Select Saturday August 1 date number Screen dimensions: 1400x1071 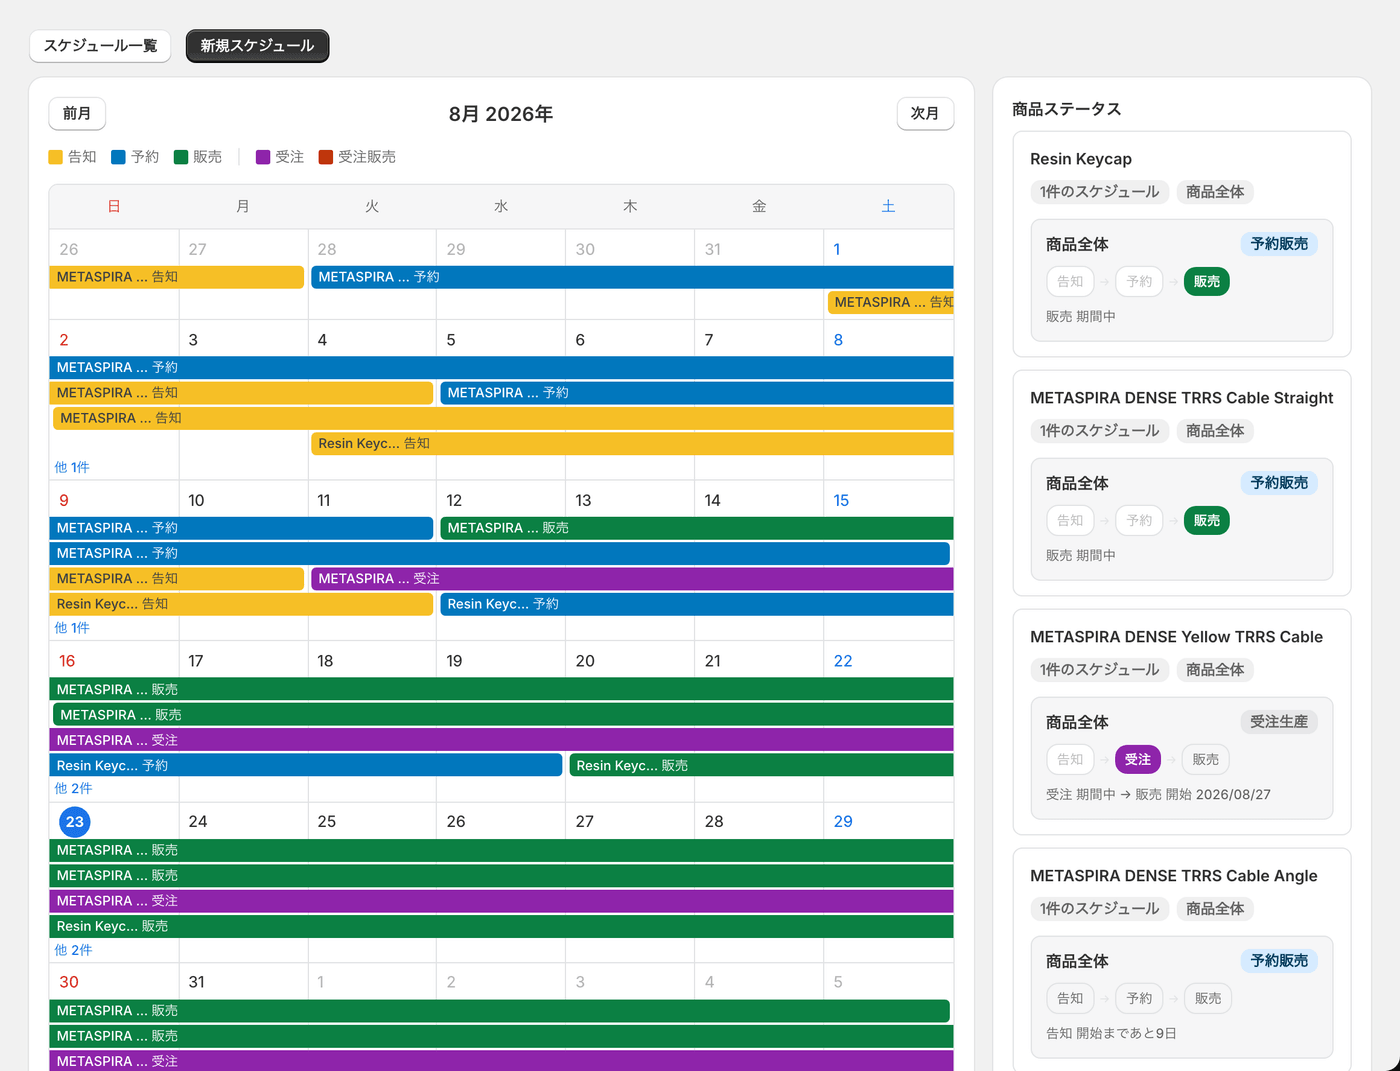pyautogui.click(x=837, y=250)
